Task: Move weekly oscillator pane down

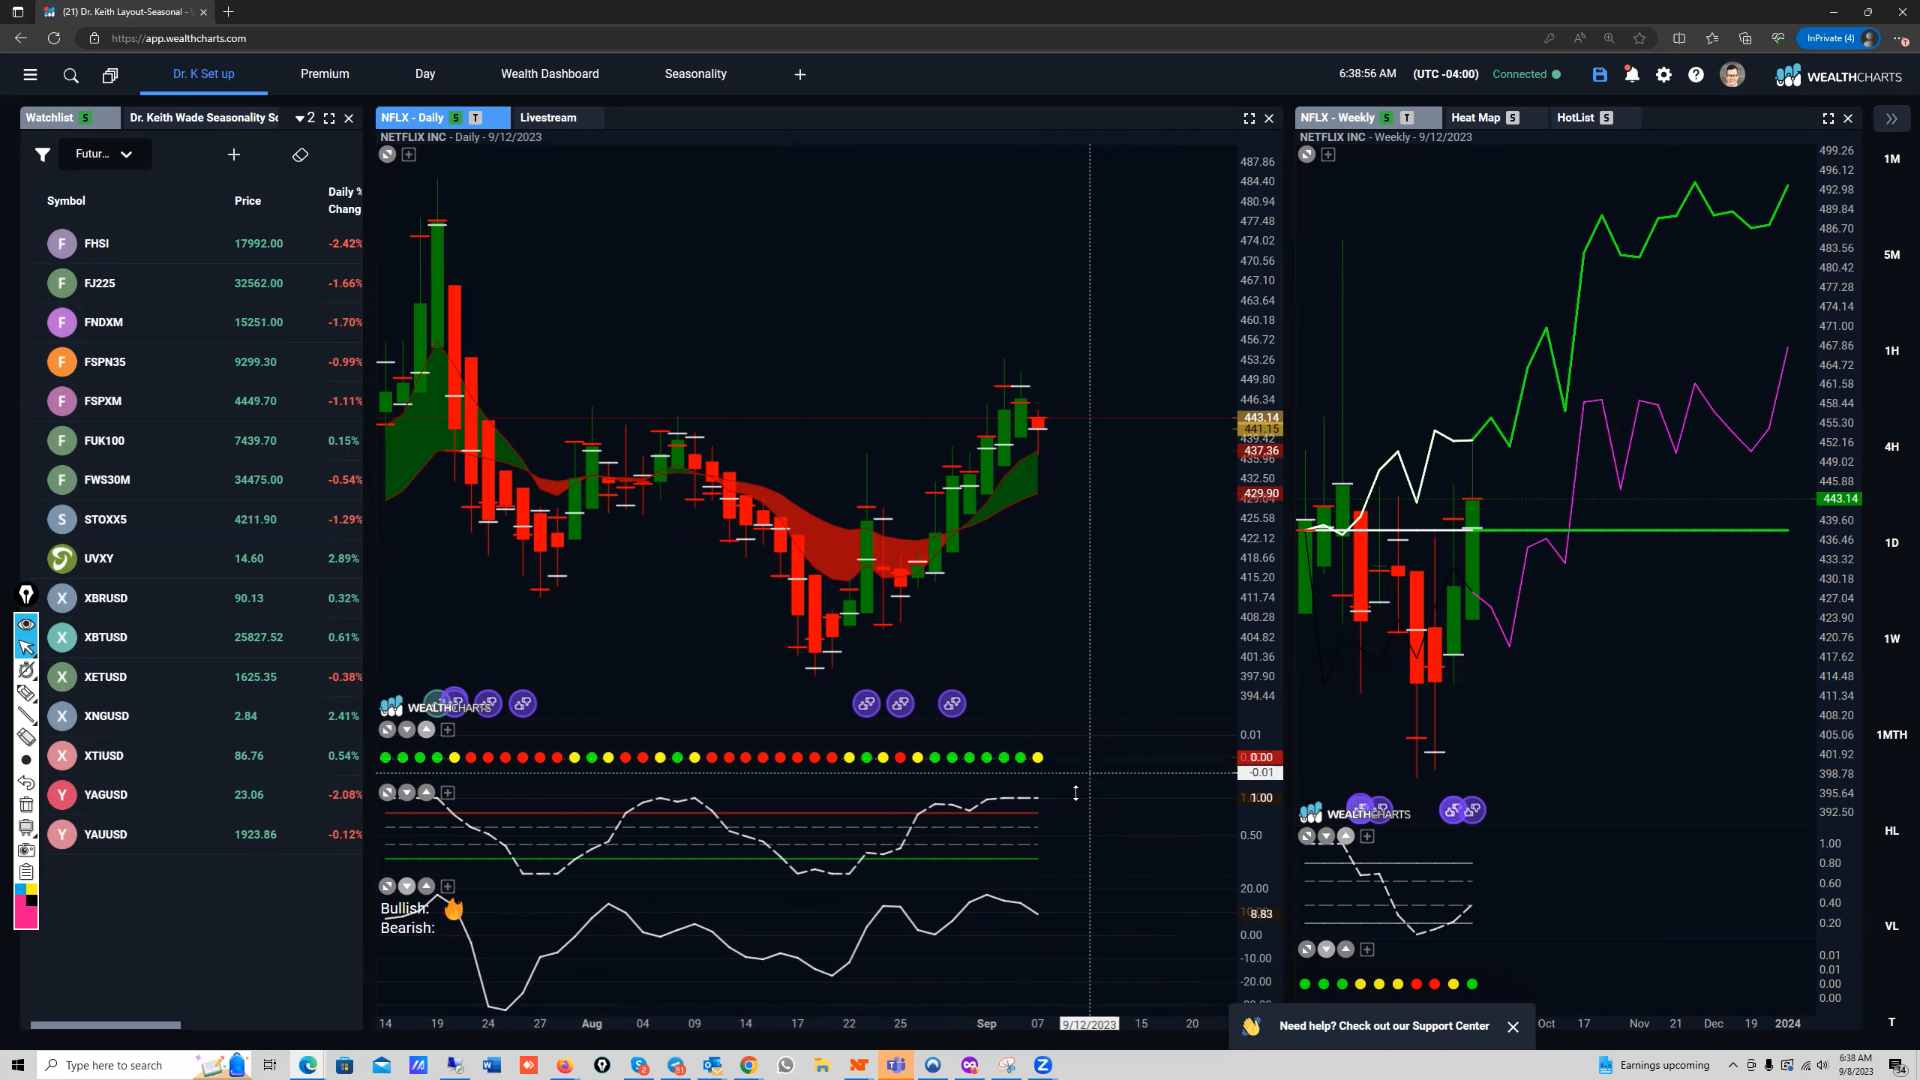Action: pyautogui.click(x=1326, y=836)
